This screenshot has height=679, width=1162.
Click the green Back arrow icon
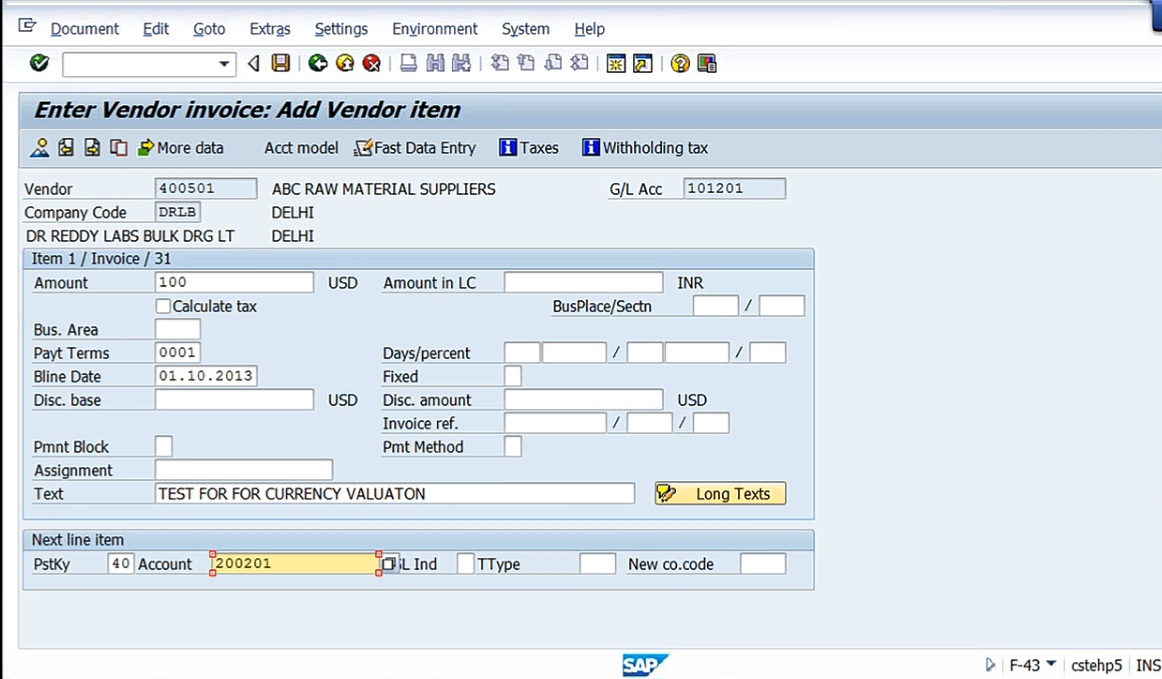(x=318, y=63)
